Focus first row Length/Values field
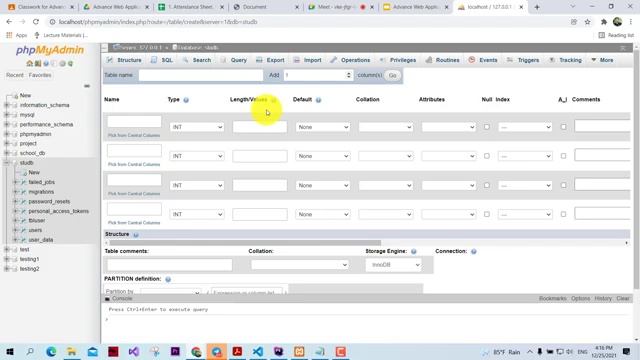The image size is (640, 360). click(260, 127)
